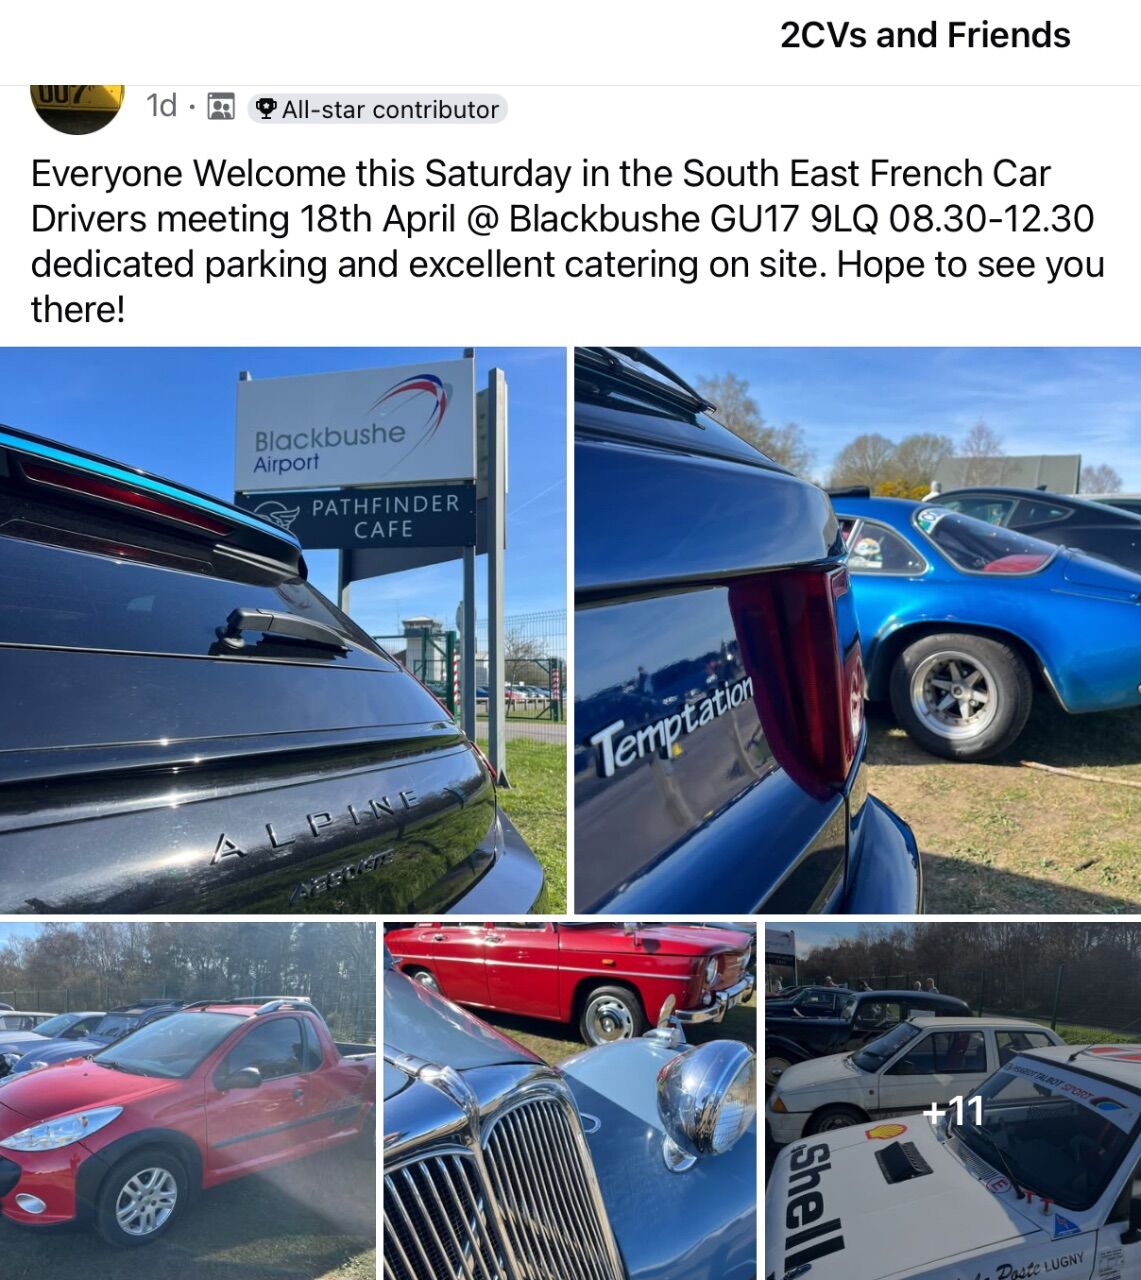The height and width of the screenshot is (1280, 1141).
Task: View the chrome grille classic car photo
Action: click(570, 1101)
